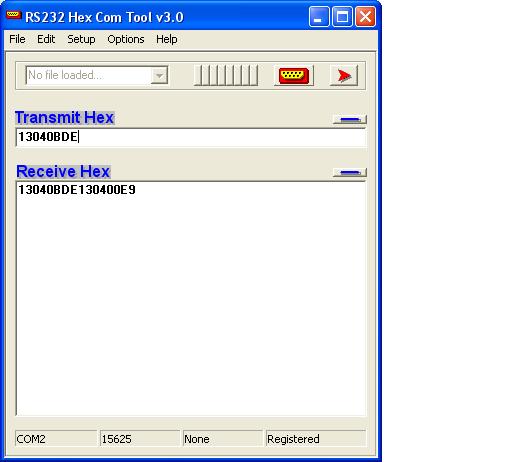This screenshot has width=512, height=462.
Task: Open the 'No file loaded...' dropdown arrow
Action: point(159,75)
